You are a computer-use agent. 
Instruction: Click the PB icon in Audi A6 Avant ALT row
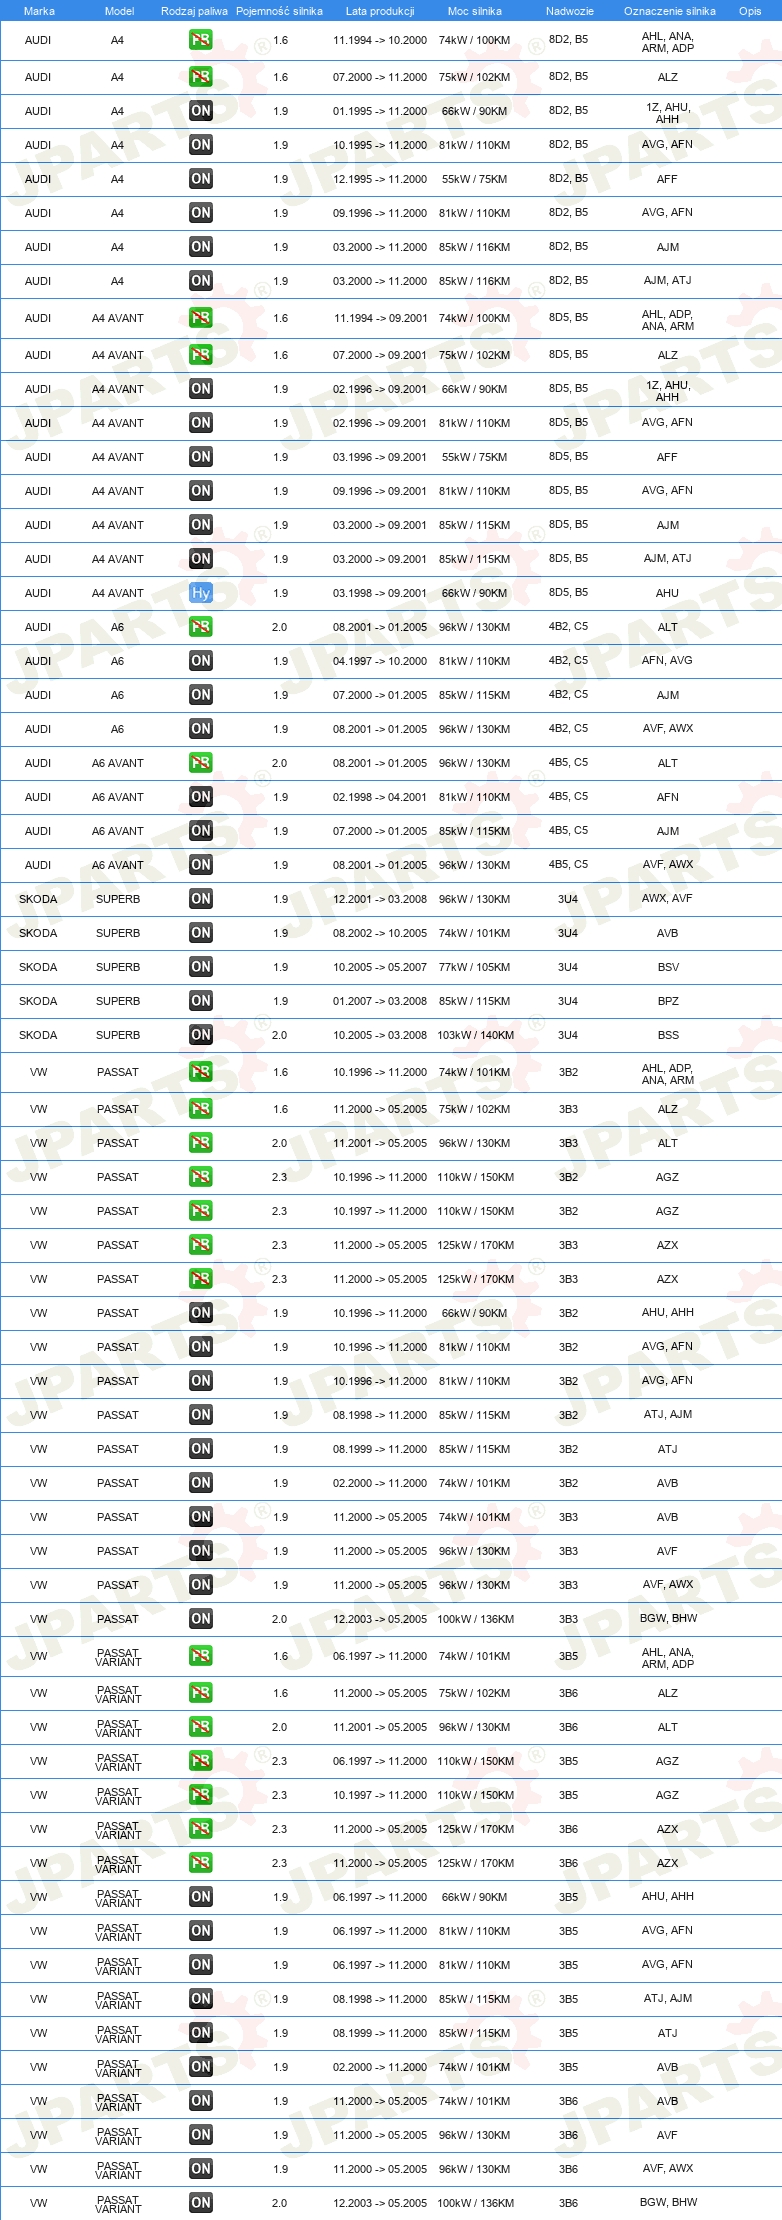pos(201,763)
